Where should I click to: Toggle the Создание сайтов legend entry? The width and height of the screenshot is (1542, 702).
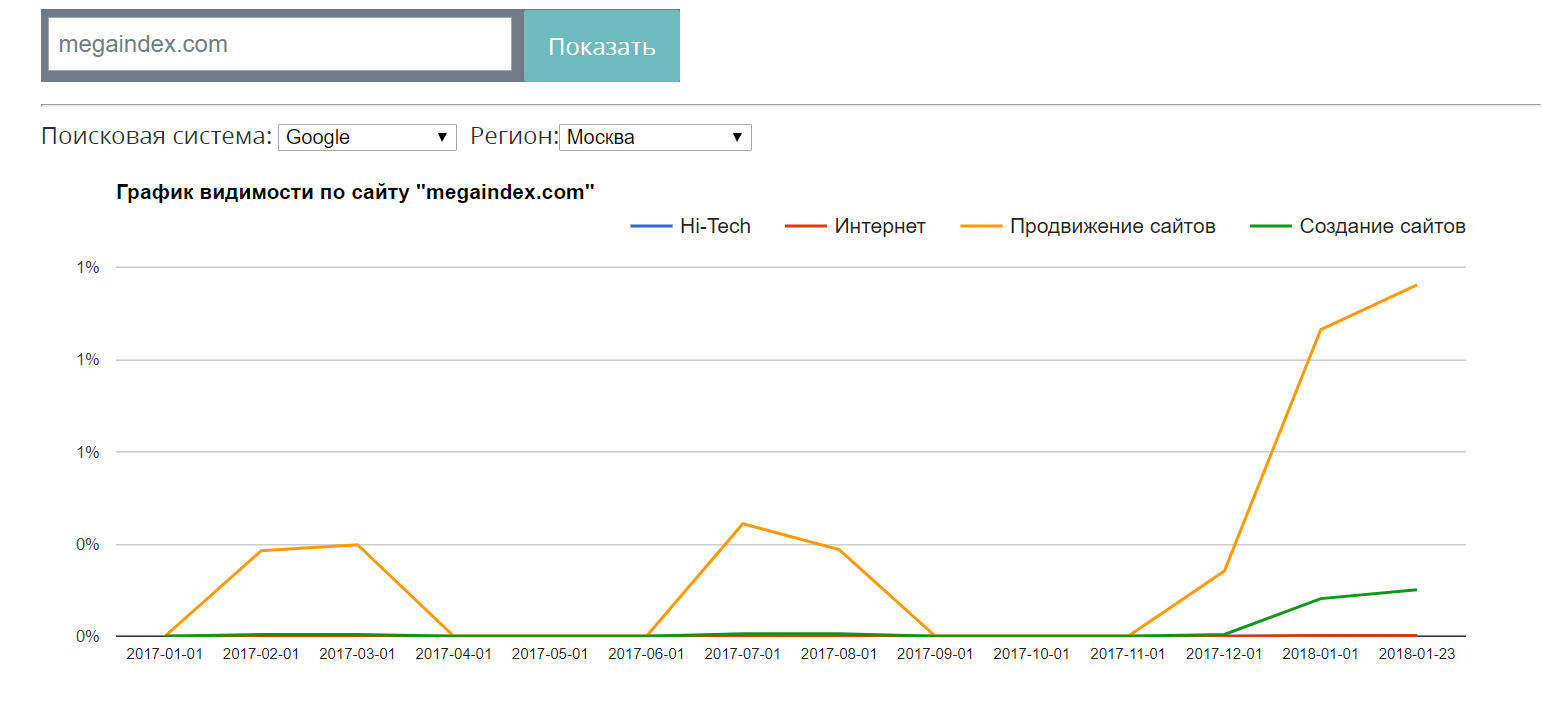1358,226
